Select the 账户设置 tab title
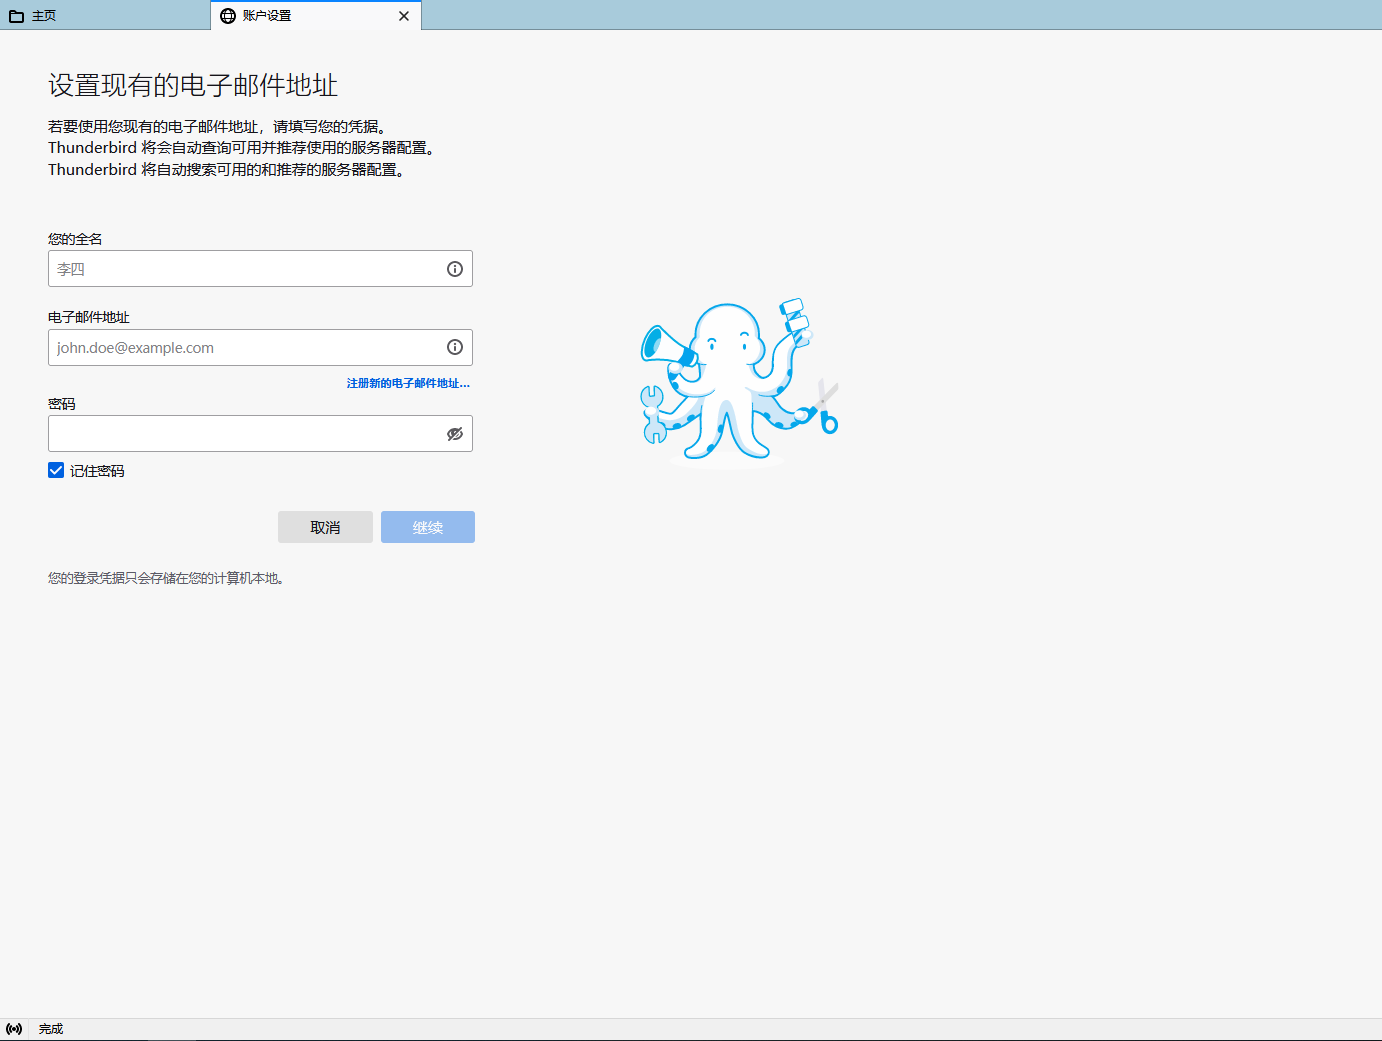Screen dimensions: 1382x1041 coord(267,16)
